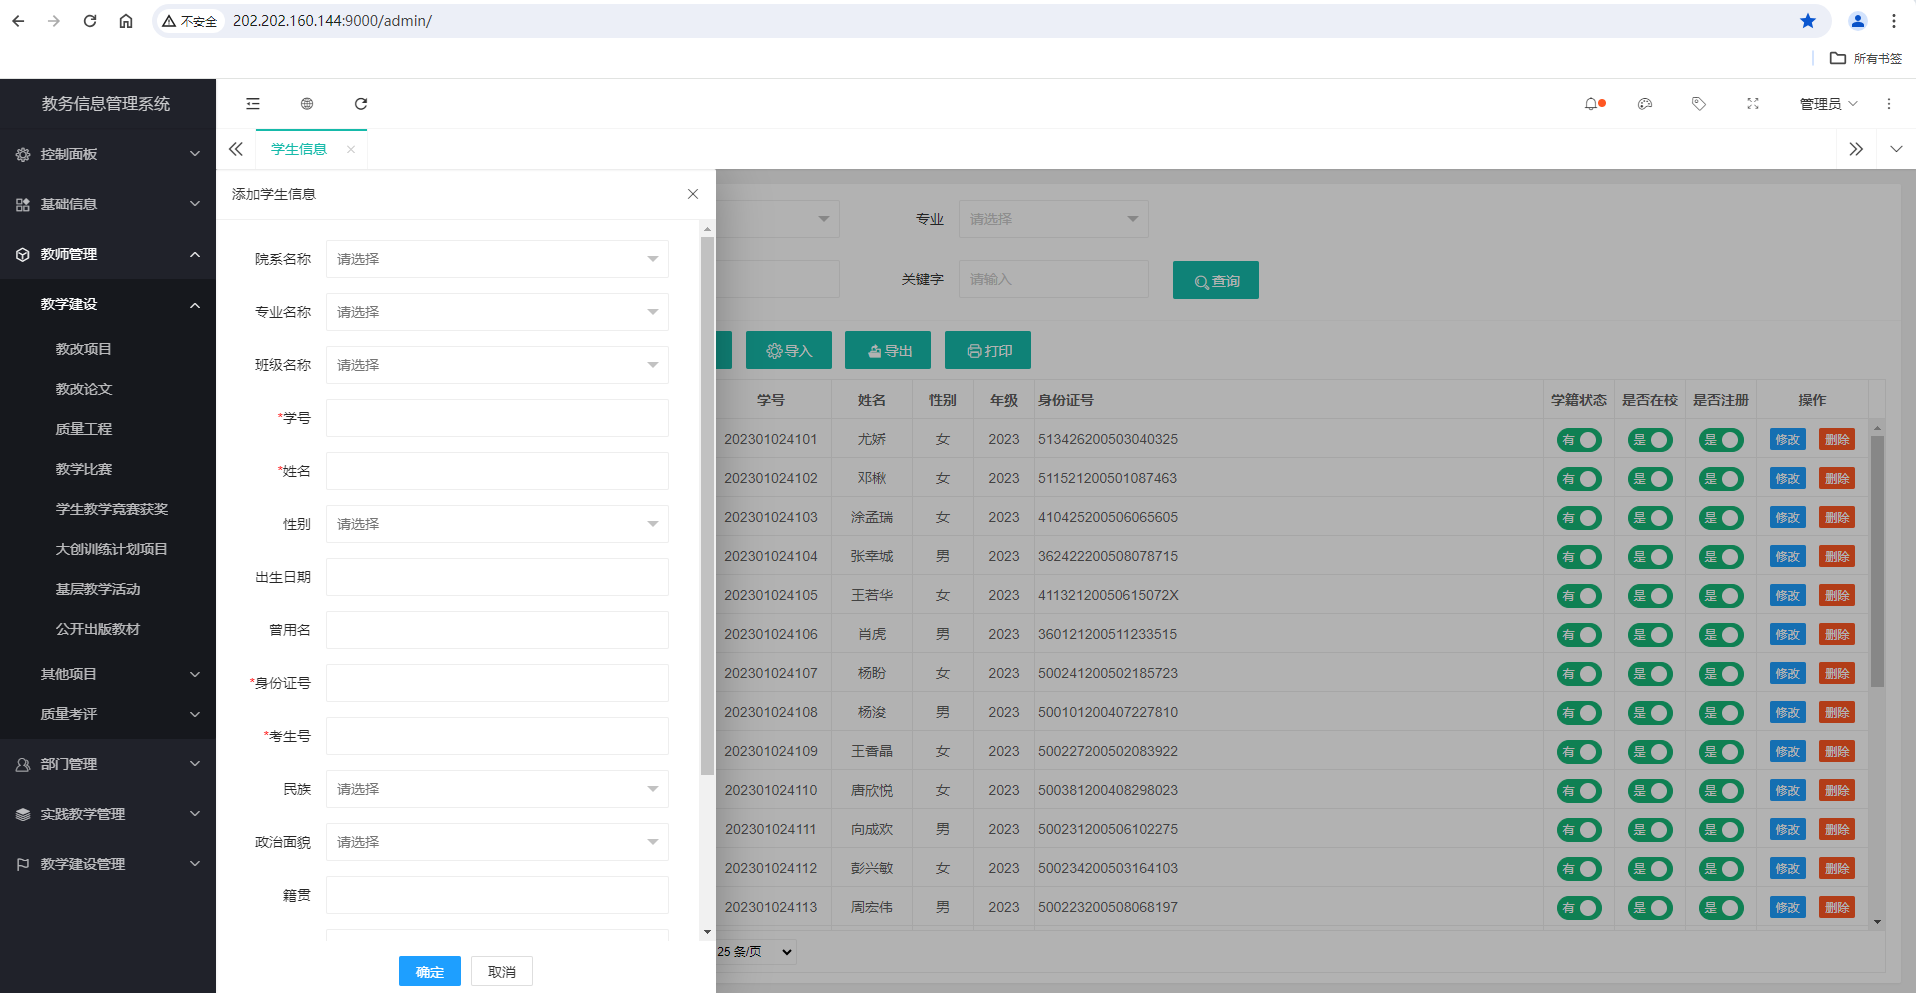The image size is (1916, 993).
Task: Click the tag note icon in the header
Action: 1699,104
